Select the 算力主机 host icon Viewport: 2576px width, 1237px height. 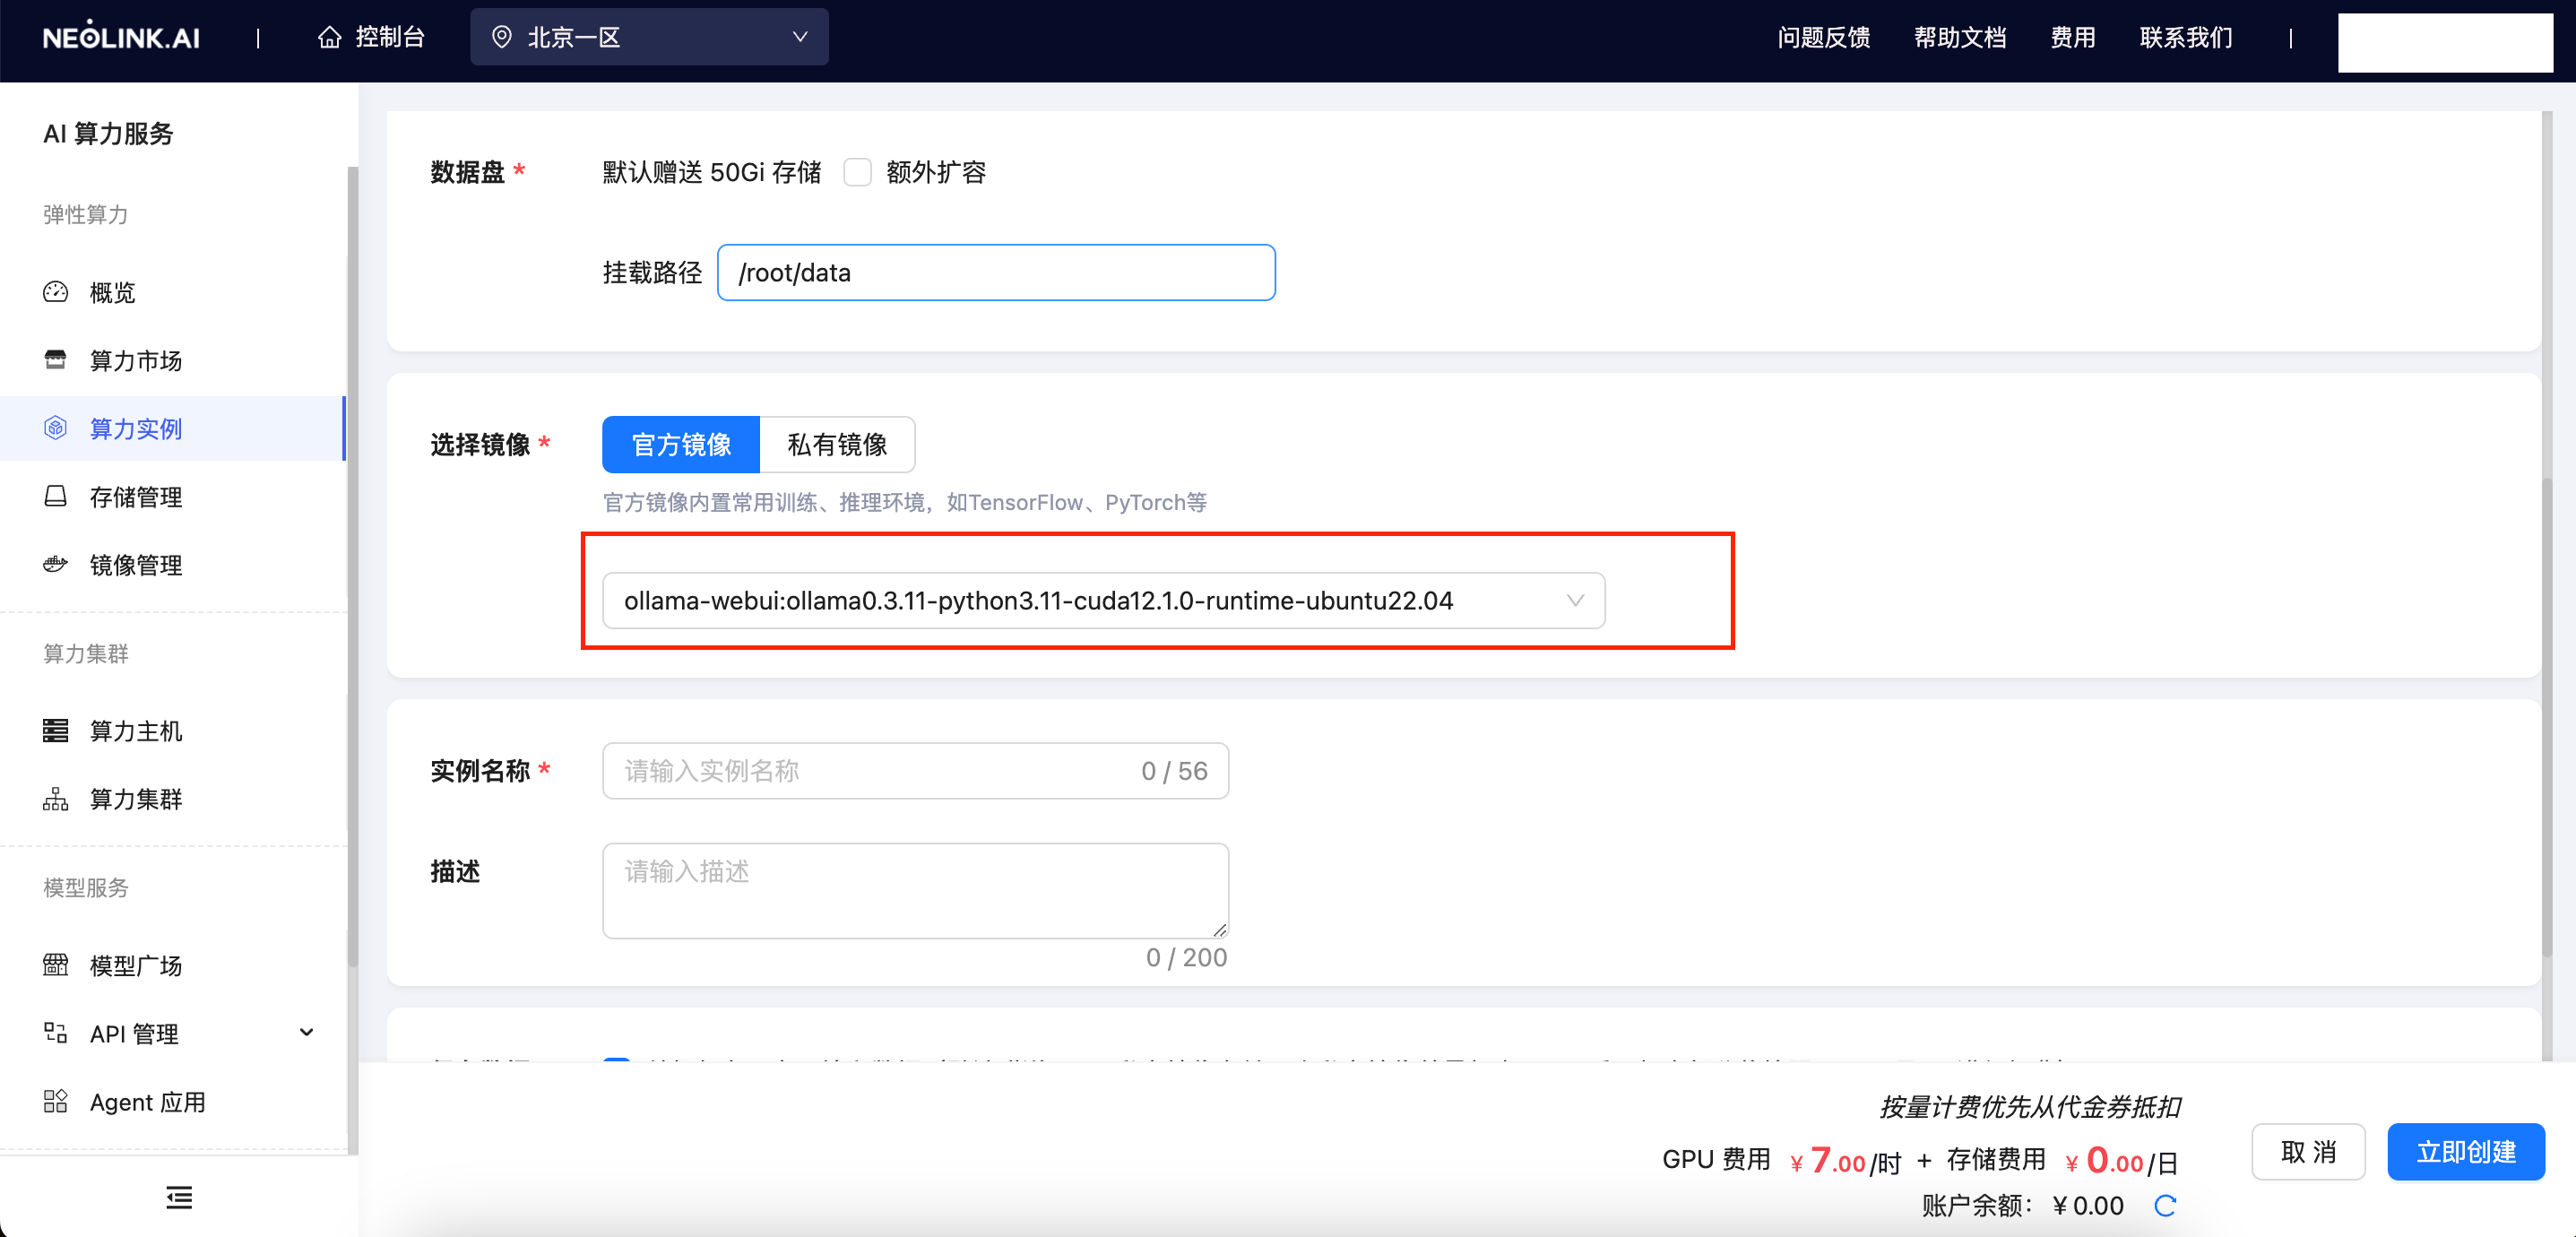pos(57,731)
